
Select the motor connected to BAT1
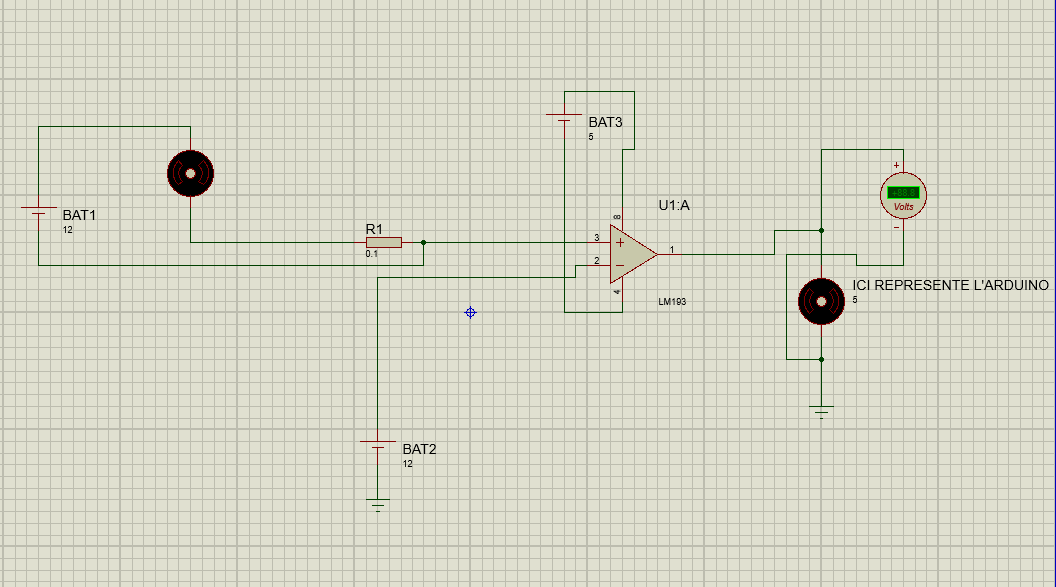tap(191, 174)
